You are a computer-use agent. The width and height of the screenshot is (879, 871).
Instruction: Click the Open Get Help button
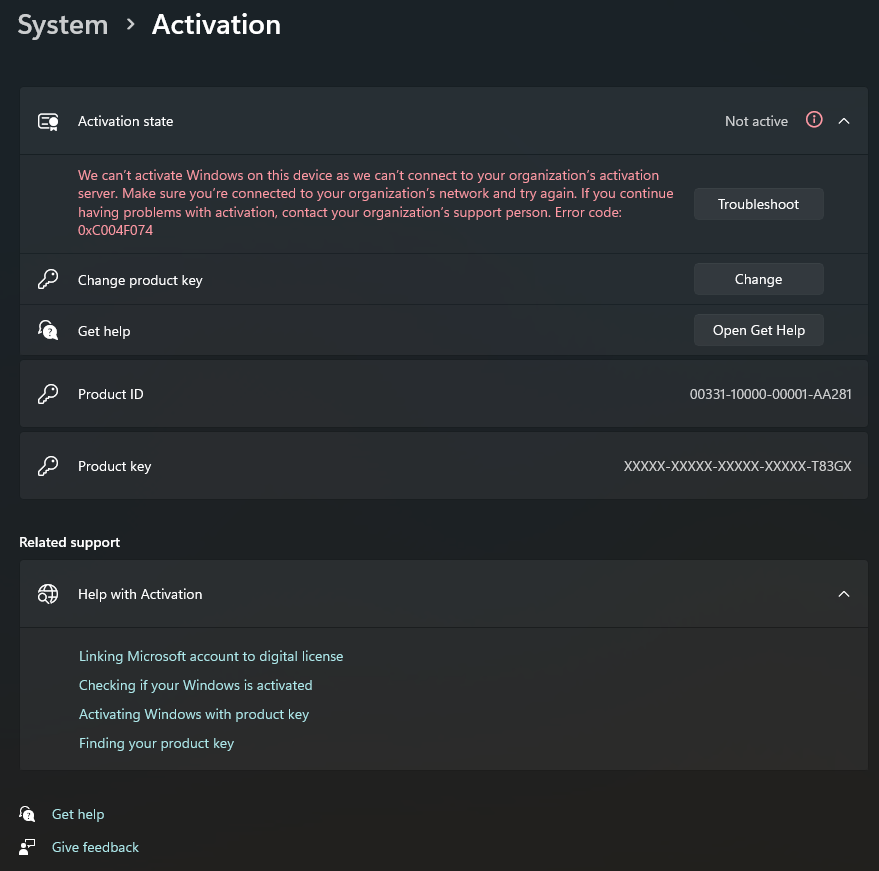[x=758, y=330]
